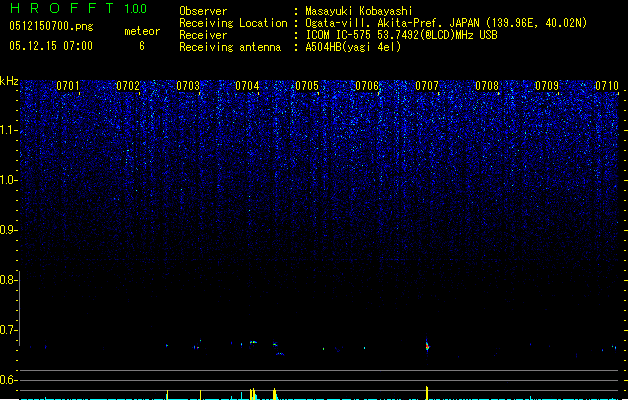The image size is (629, 400).
Task: Click the Observer label
Action: coord(203,11)
